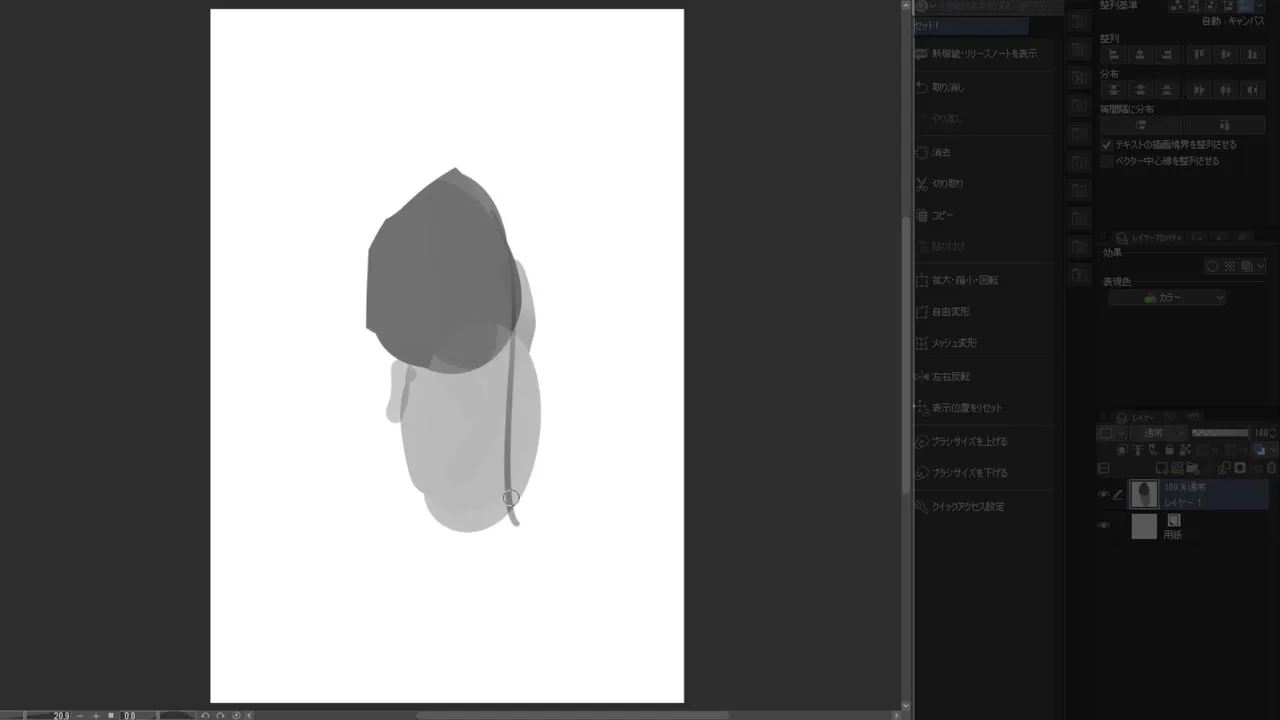Image resolution: width=1280 pixels, height=720 pixels.
Task: Delete layer trash can icon
Action: coord(1271,468)
